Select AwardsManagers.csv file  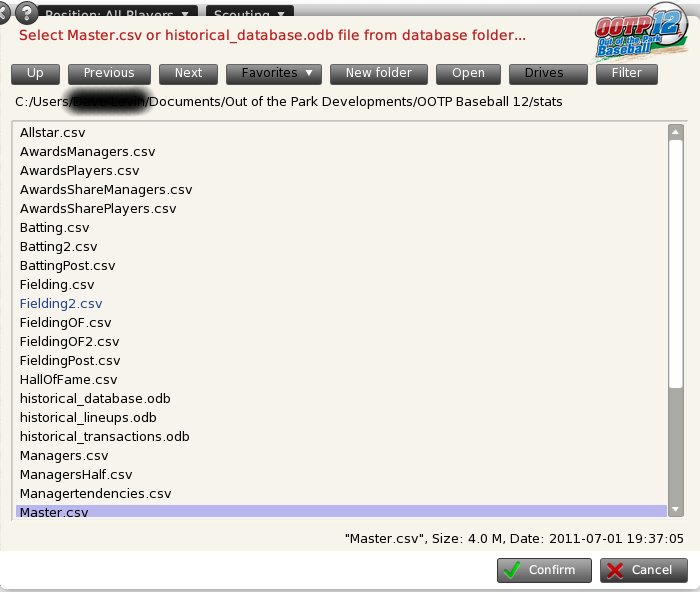click(x=341, y=152)
